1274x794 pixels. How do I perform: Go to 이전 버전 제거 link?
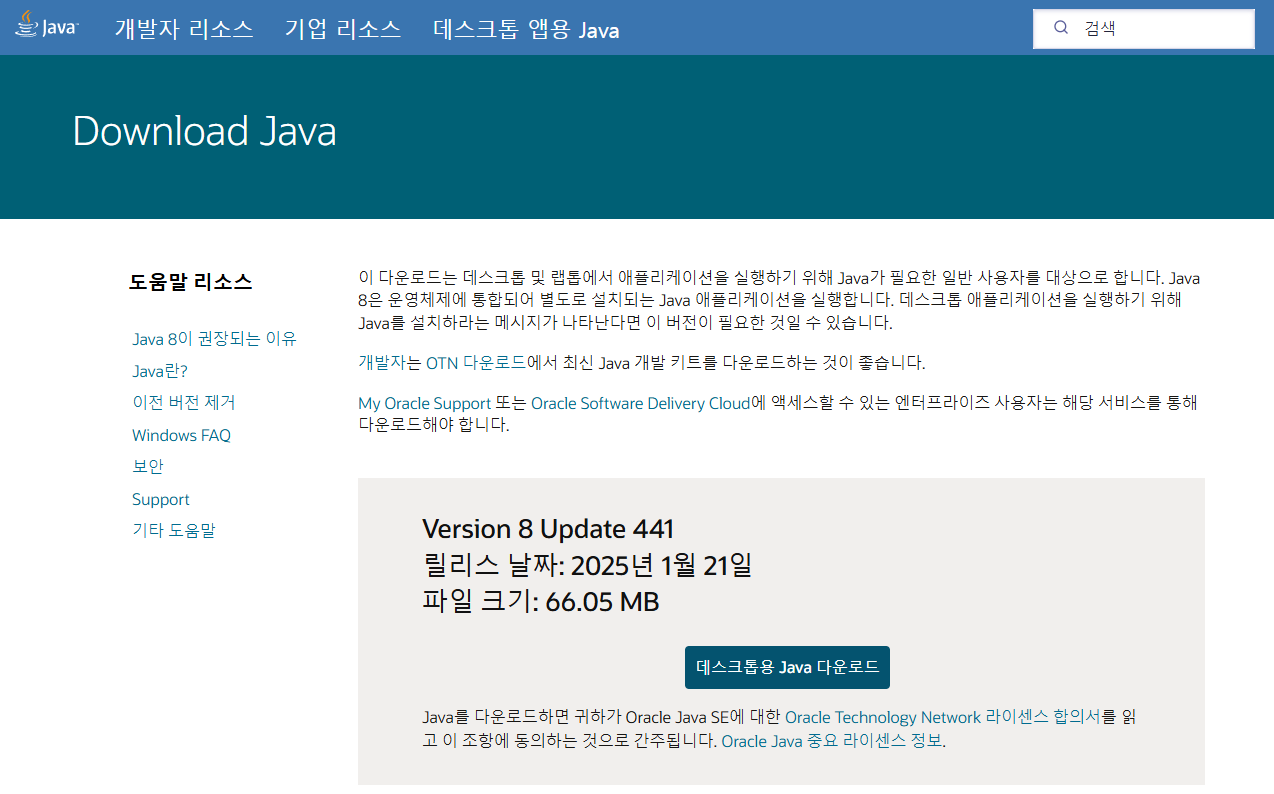tap(184, 403)
